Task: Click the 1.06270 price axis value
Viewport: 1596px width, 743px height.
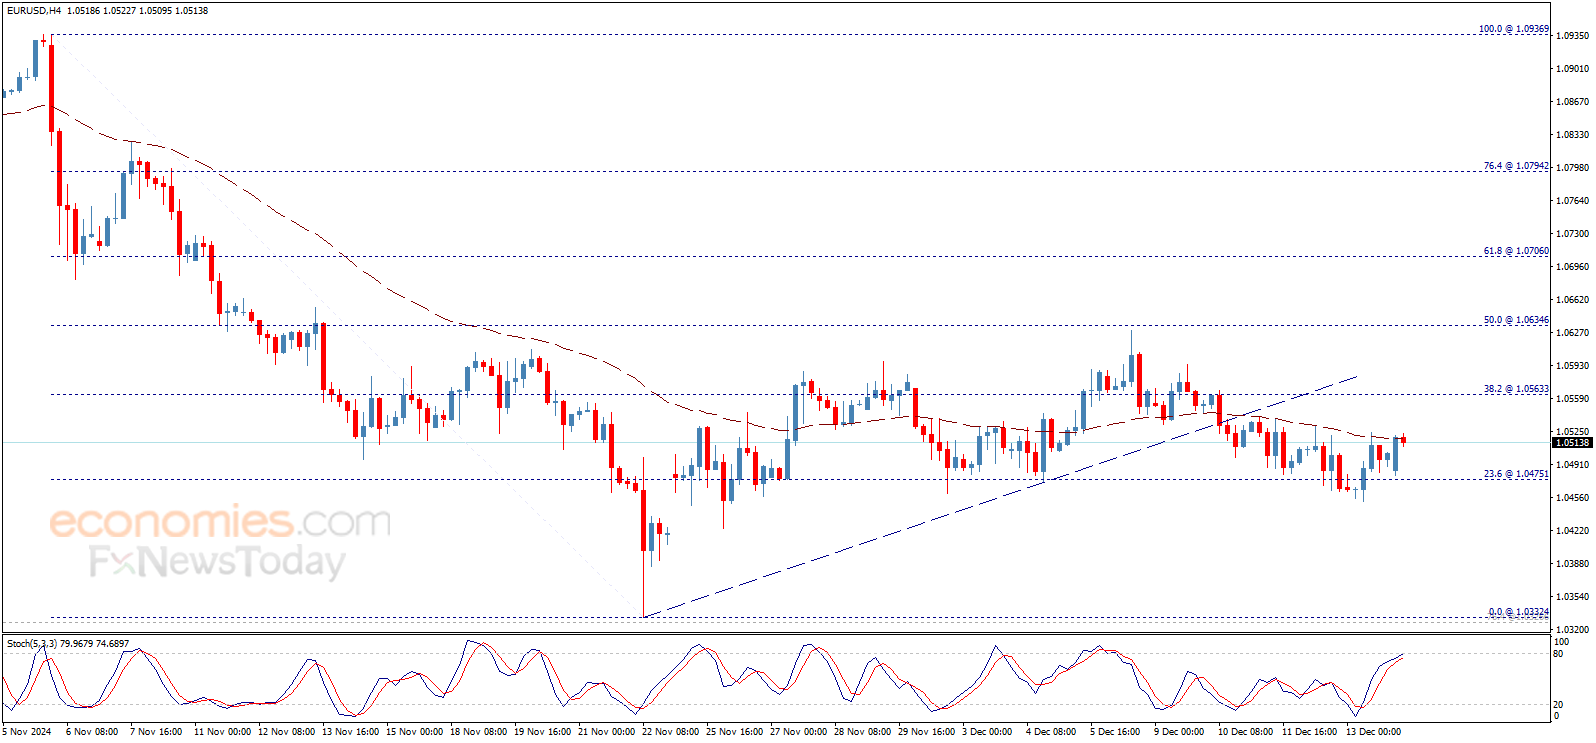Action: pos(1573,332)
